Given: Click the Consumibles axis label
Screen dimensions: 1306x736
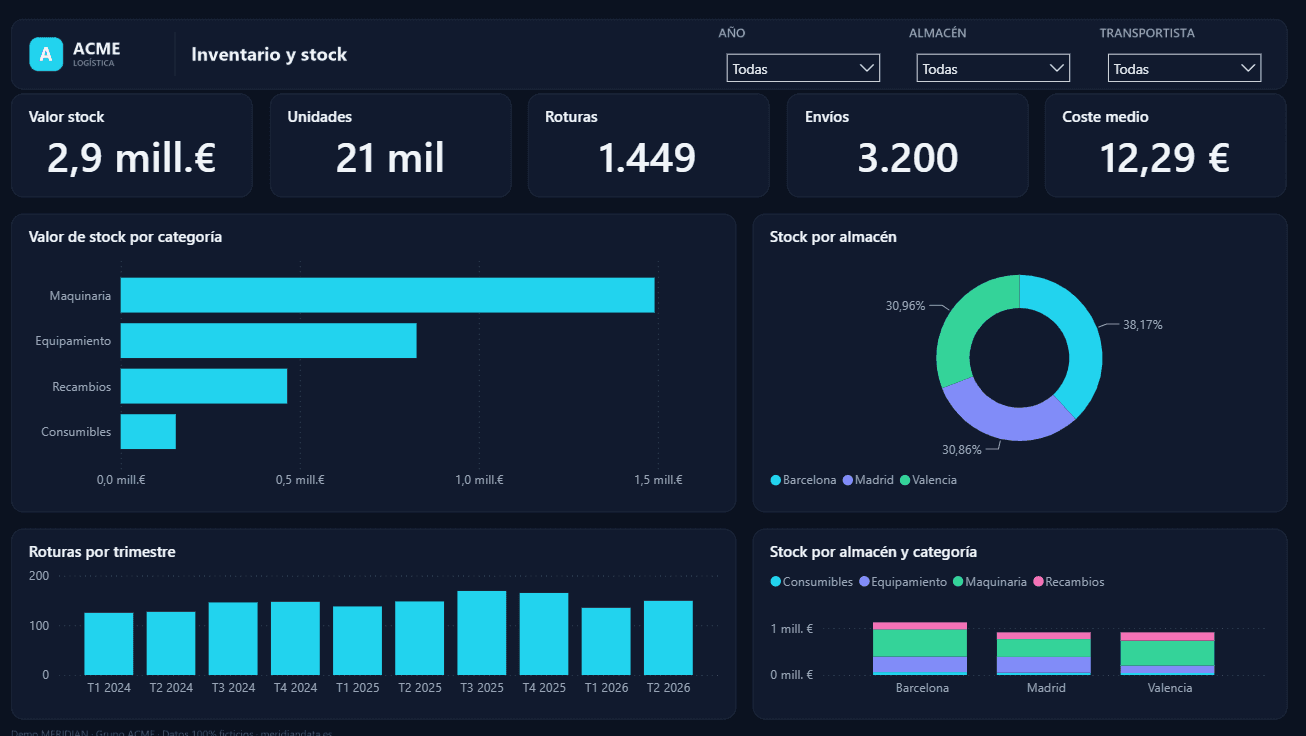Looking at the screenshot, I should point(76,432).
